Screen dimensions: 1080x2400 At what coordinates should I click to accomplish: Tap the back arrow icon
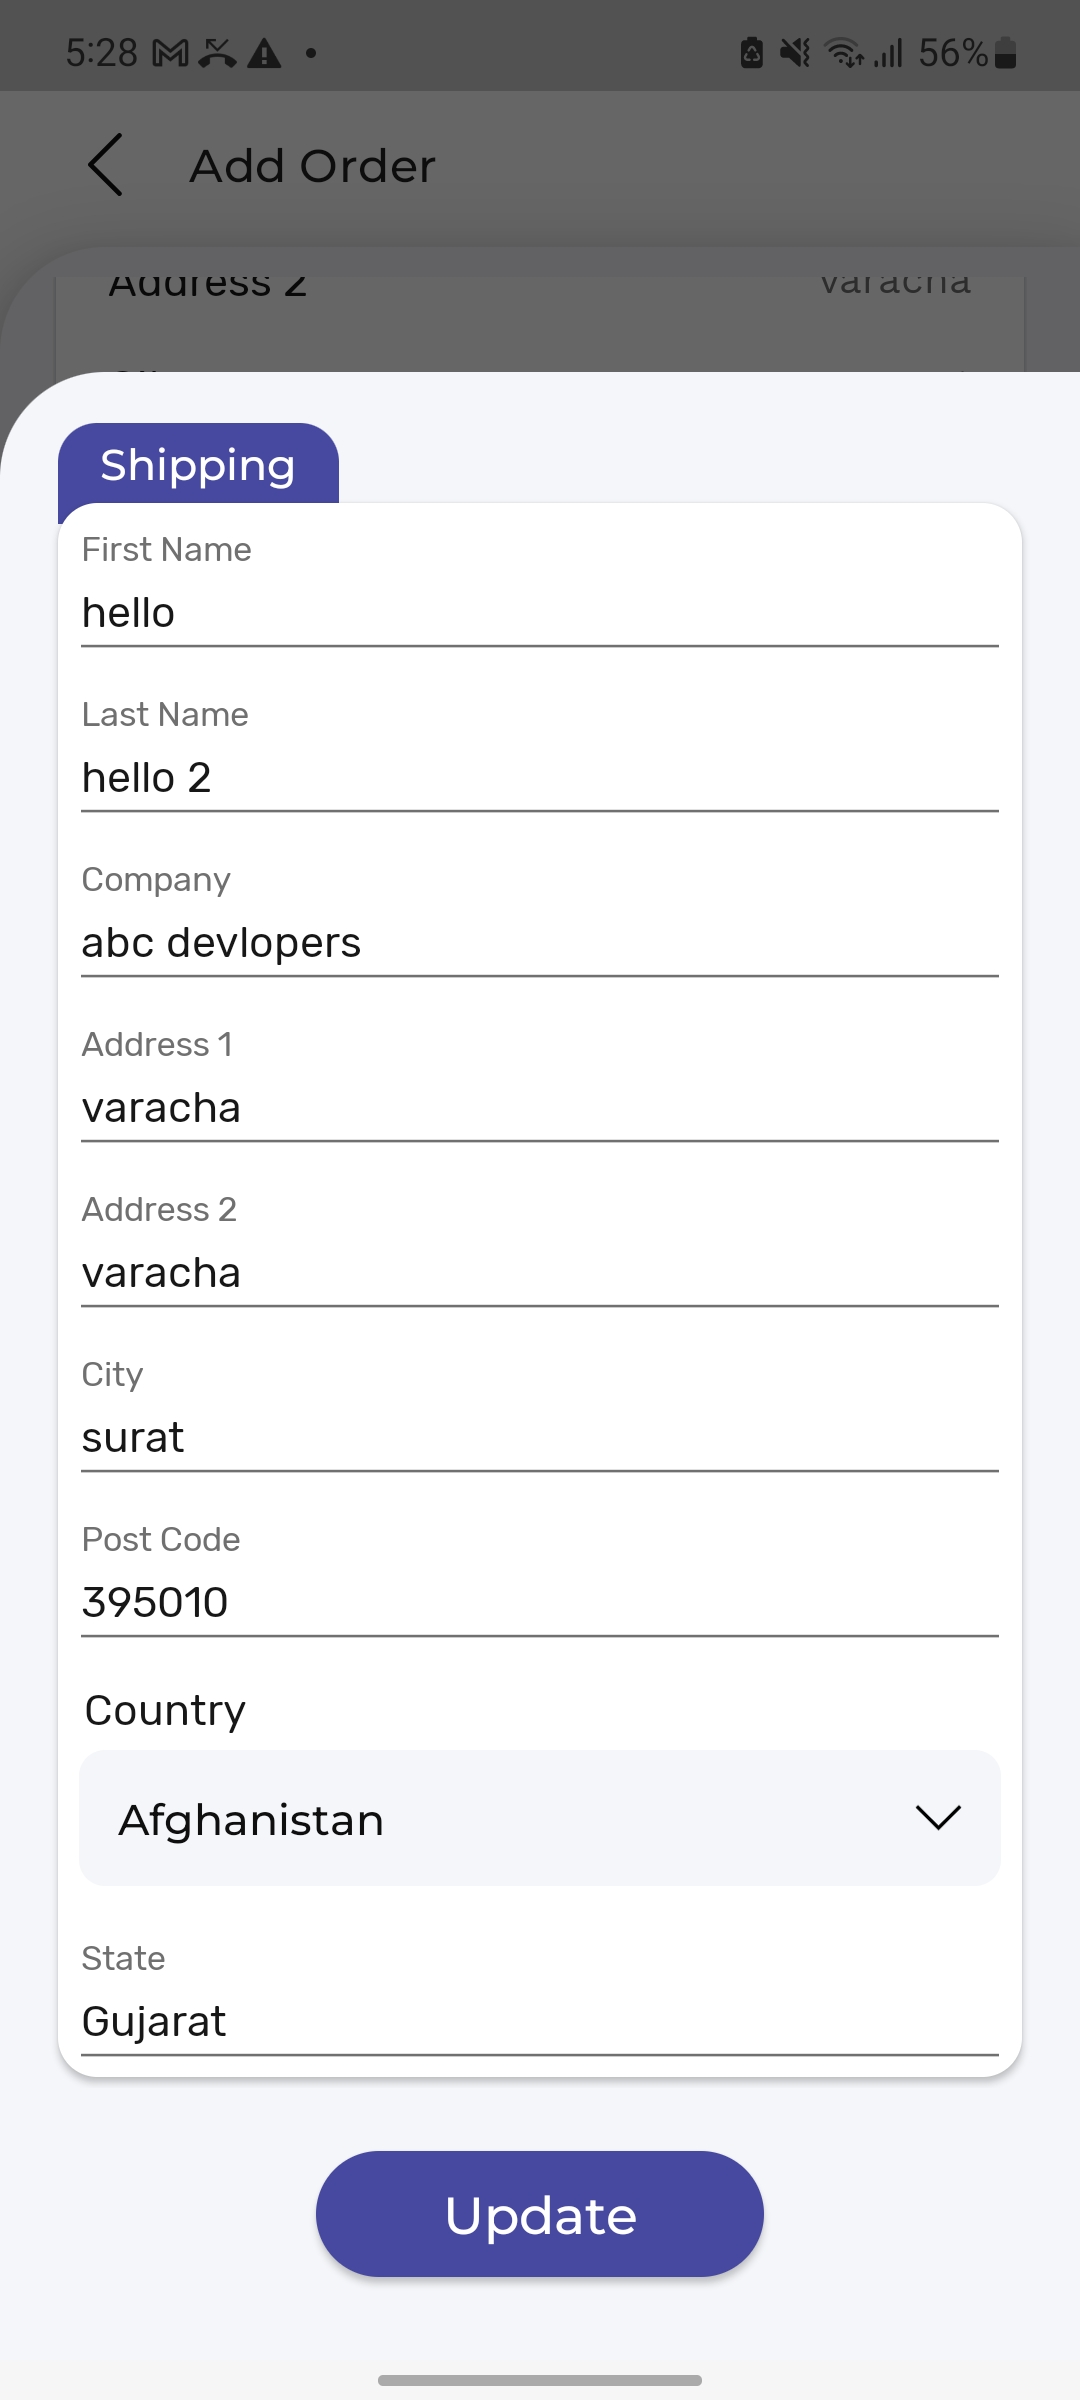click(x=106, y=165)
